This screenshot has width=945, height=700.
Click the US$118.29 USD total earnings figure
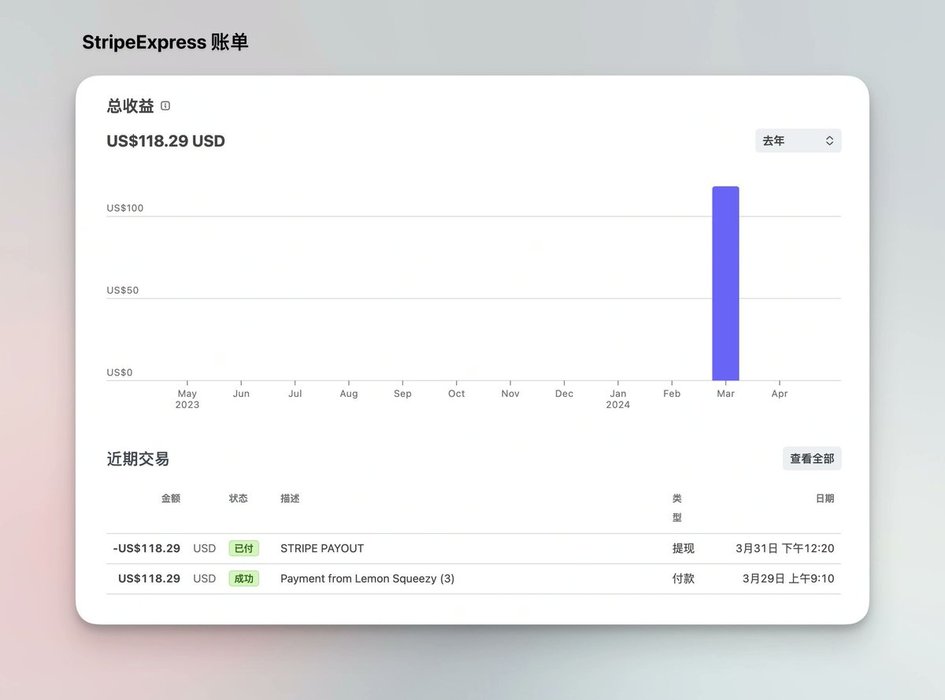[x=166, y=141]
